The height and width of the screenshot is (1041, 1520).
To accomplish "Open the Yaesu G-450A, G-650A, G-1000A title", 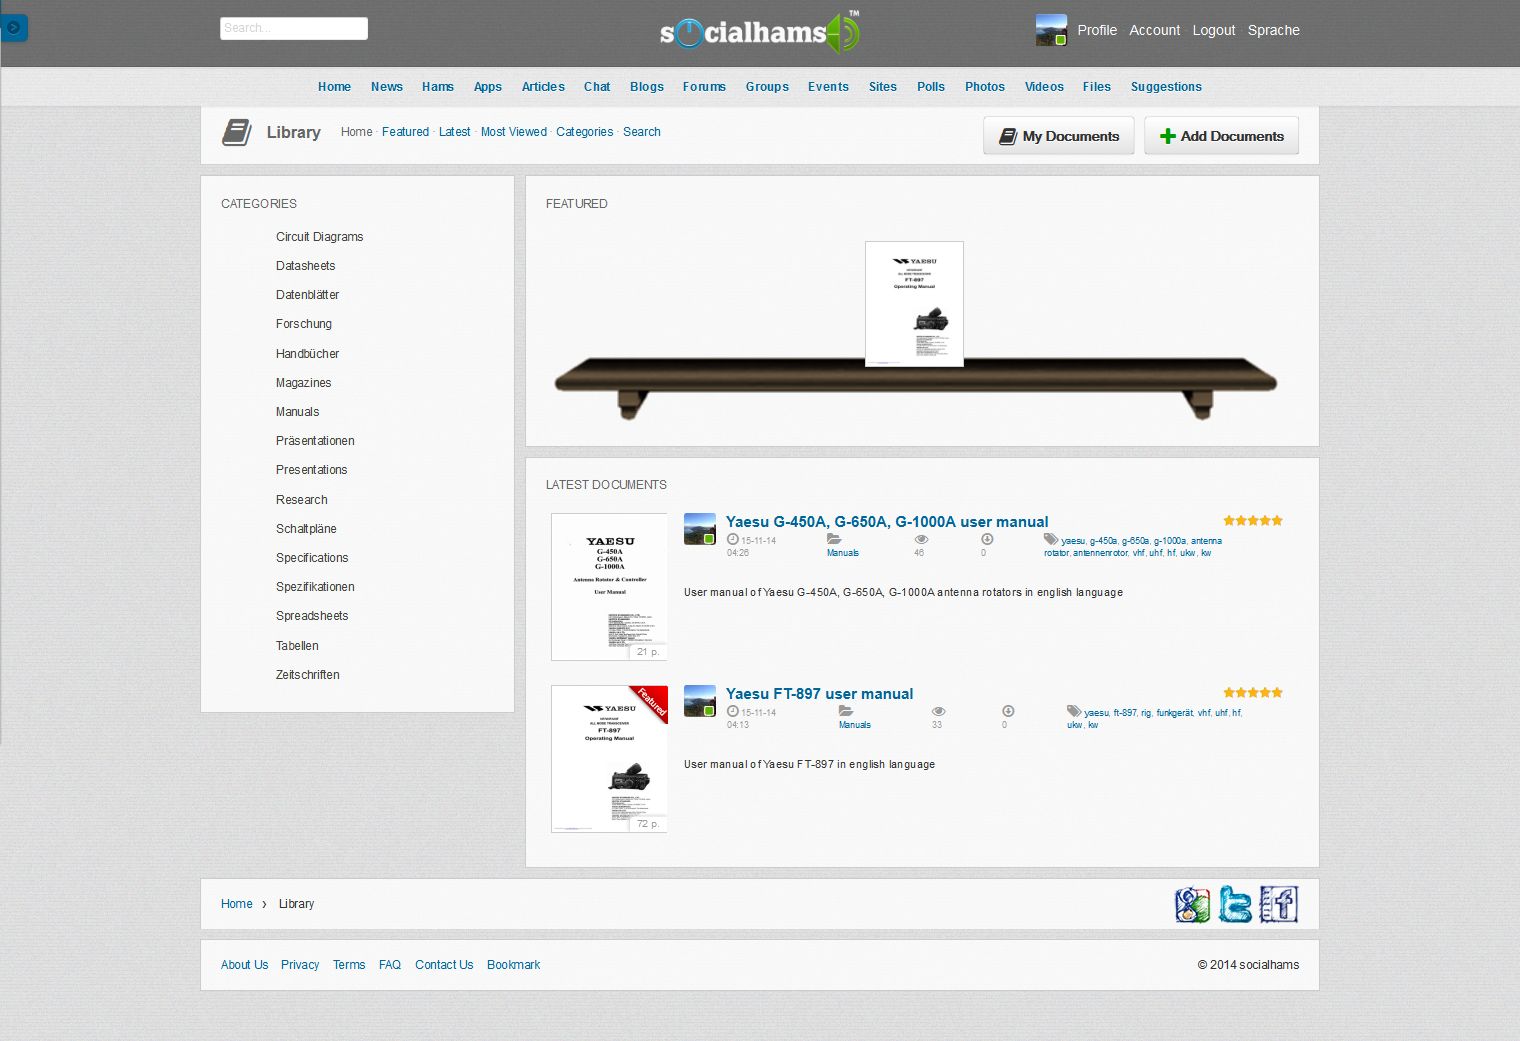I will pyautogui.click(x=887, y=522).
